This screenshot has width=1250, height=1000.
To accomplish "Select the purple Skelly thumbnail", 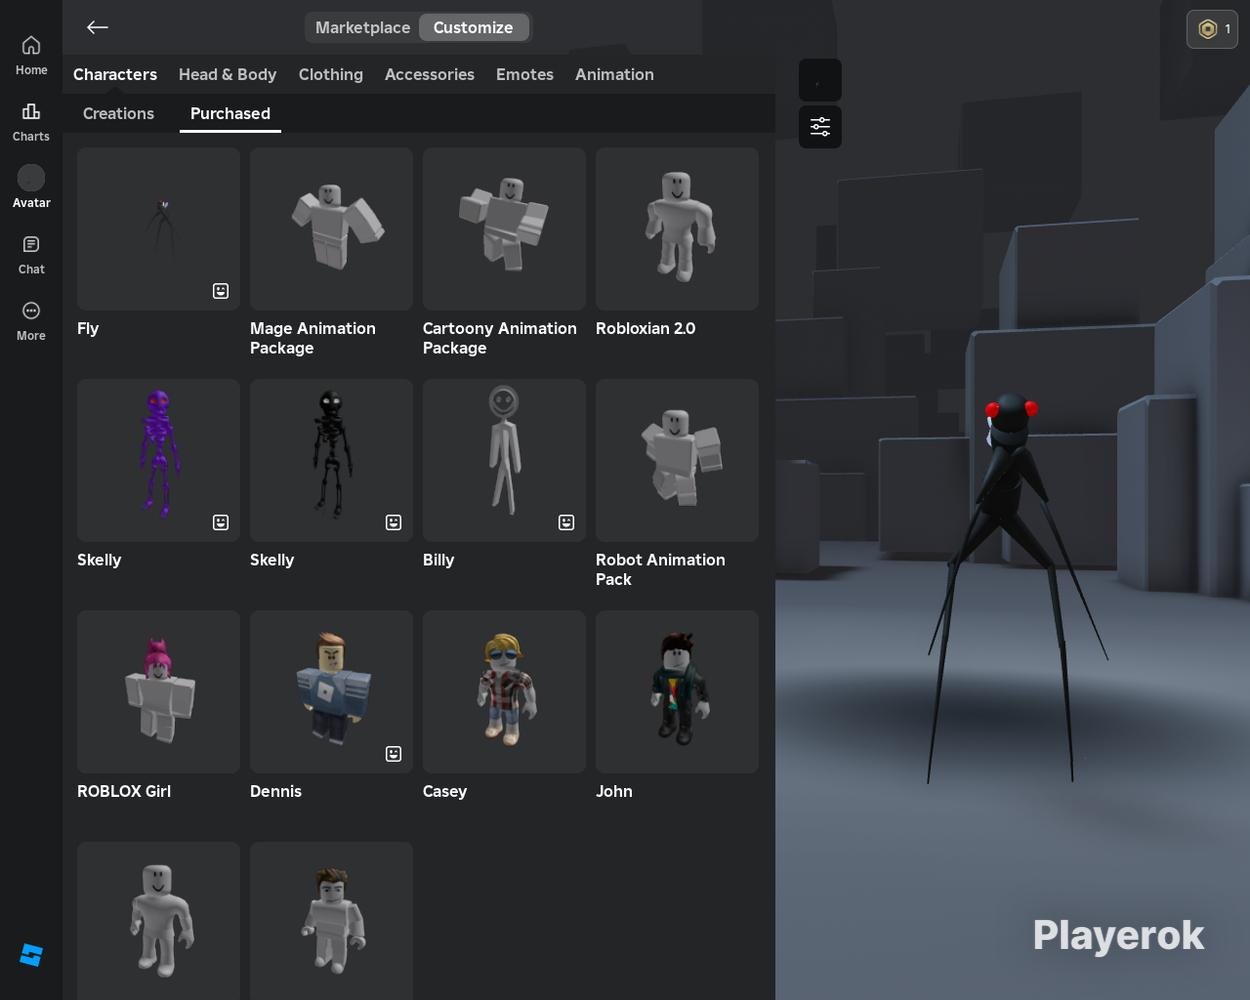I will click(158, 460).
